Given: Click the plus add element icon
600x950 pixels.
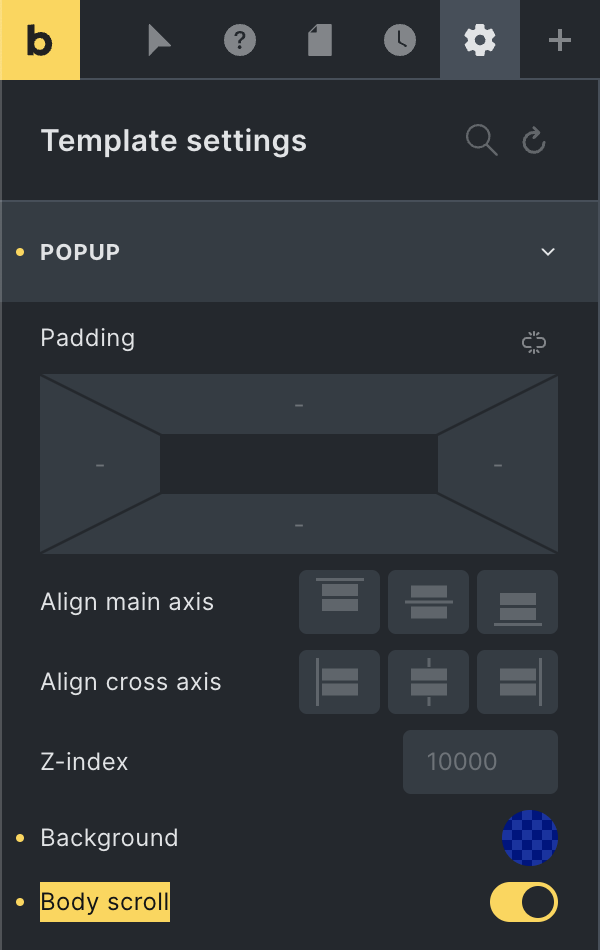Looking at the screenshot, I should pyautogui.click(x=559, y=40).
